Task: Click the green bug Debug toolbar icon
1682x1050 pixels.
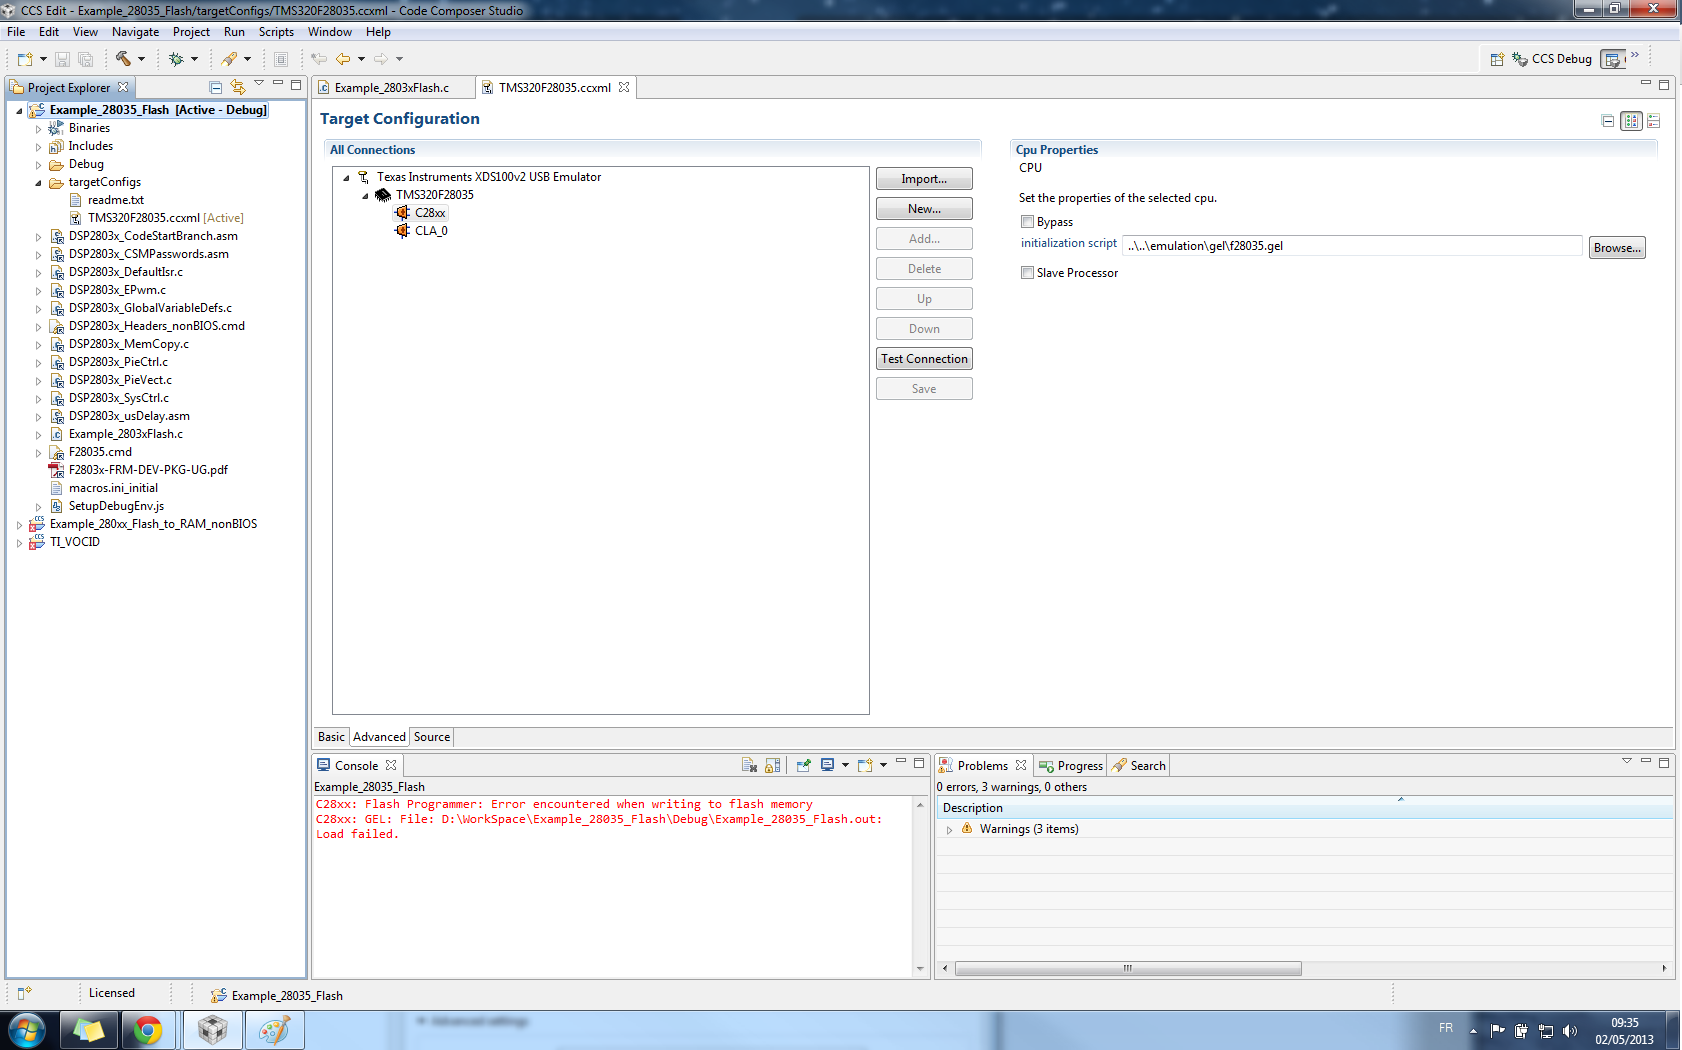Action: pos(176,59)
